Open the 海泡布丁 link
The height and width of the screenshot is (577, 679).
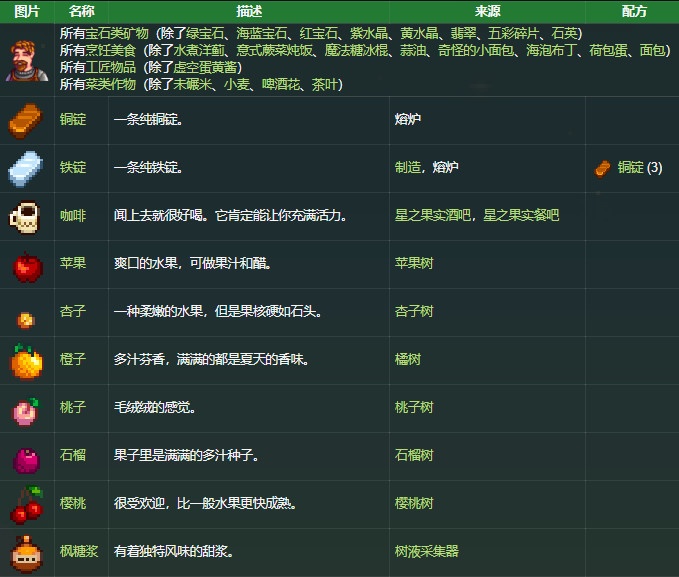tap(552, 50)
